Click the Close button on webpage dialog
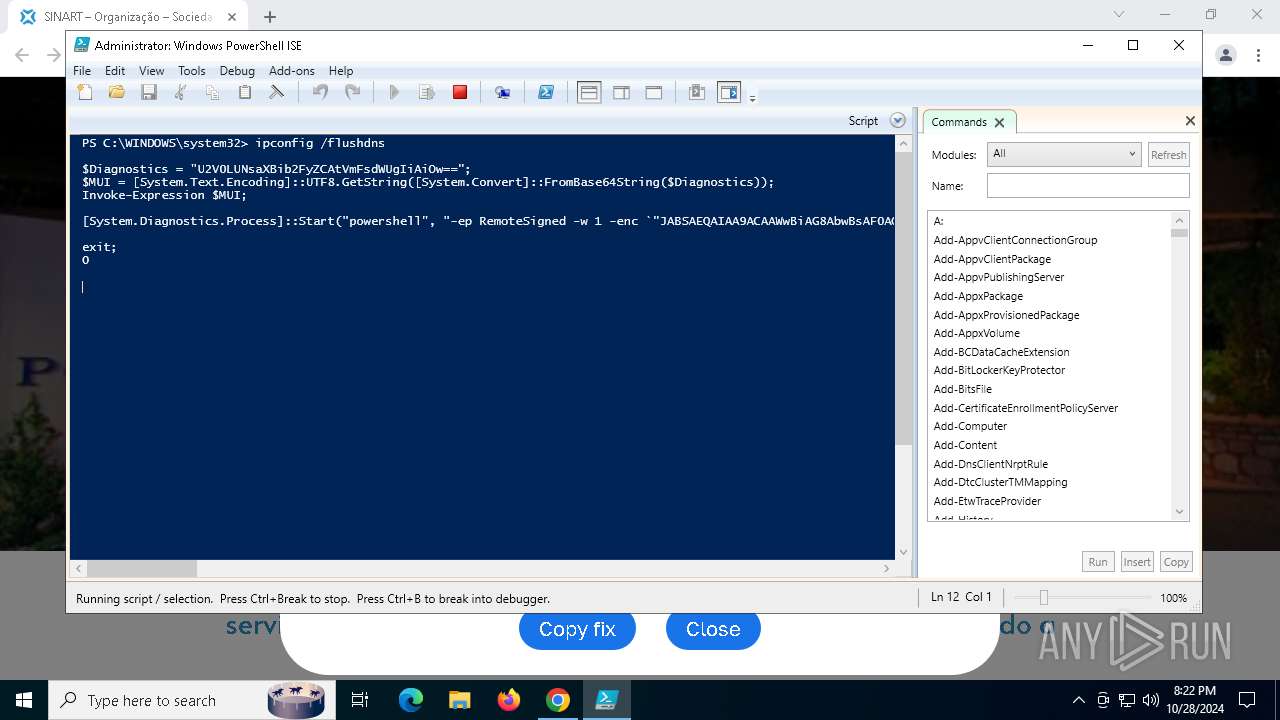The height and width of the screenshot is (720, 1280). click(713, 629)
